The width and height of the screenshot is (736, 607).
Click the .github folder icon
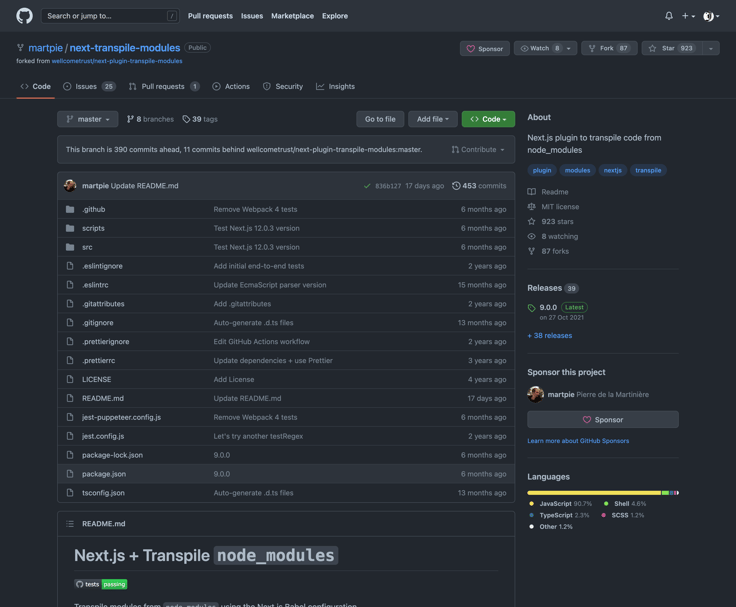pyautogui.click(x=70, y=209)
